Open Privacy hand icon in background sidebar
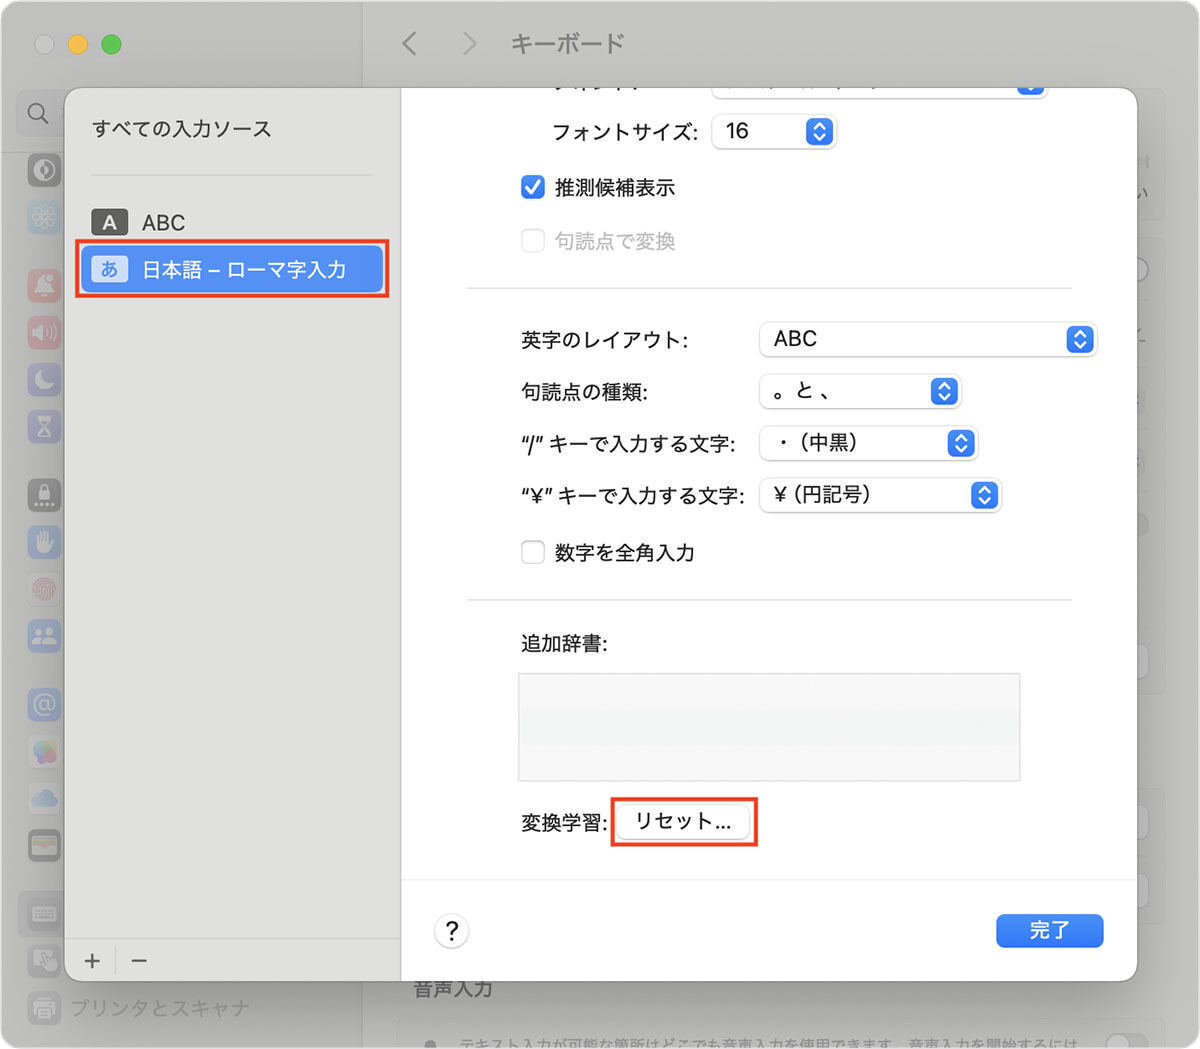Viewport: 1200px width, 1049px height. [x=44, y=542]
